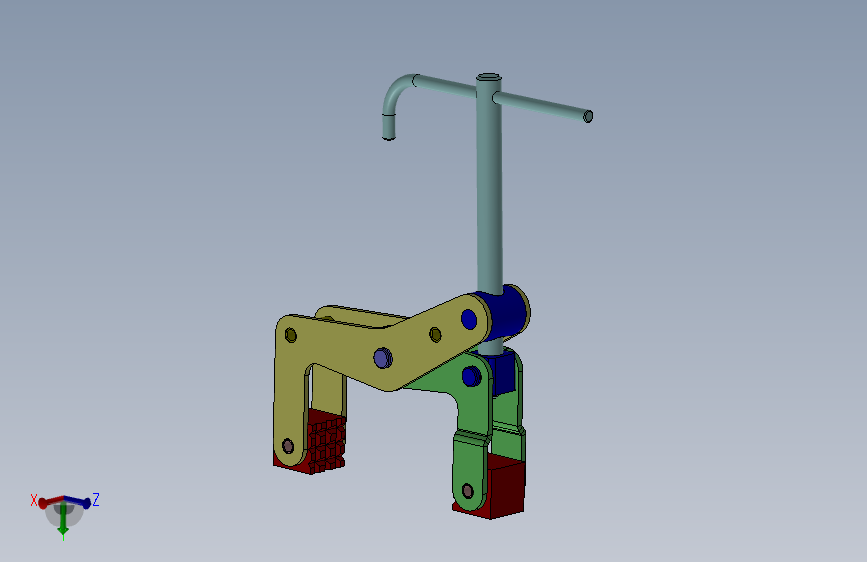Click the red X axis of the triad

click(49, 502)
